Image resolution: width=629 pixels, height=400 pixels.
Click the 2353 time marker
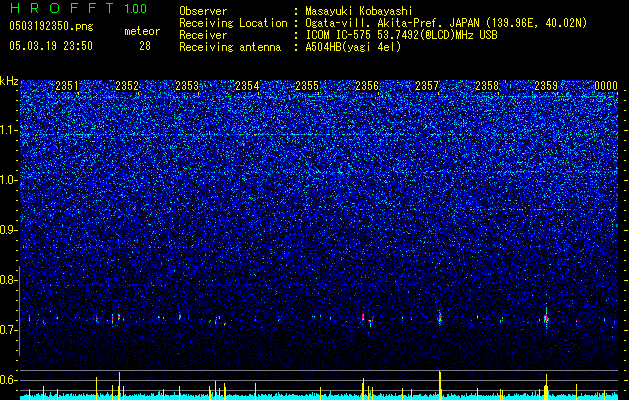tap(187, 86)
